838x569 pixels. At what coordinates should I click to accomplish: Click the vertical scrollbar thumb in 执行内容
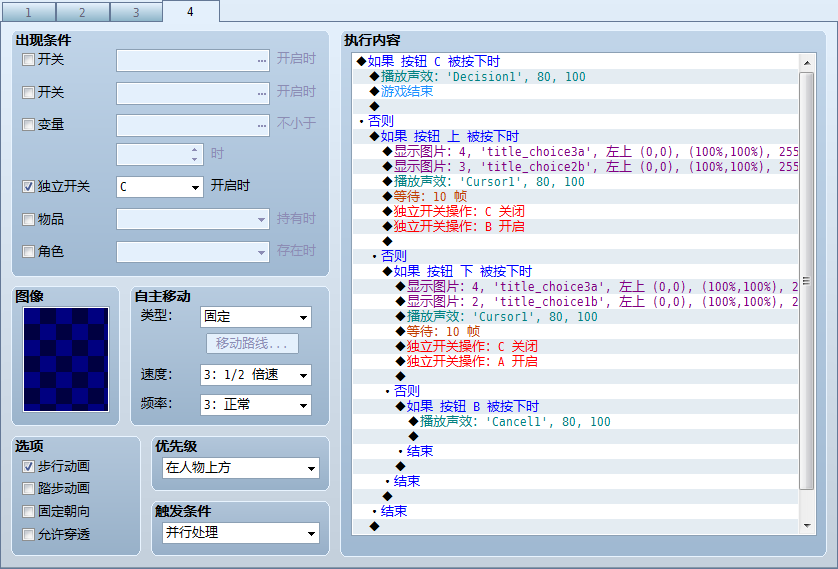click(806, 281)
